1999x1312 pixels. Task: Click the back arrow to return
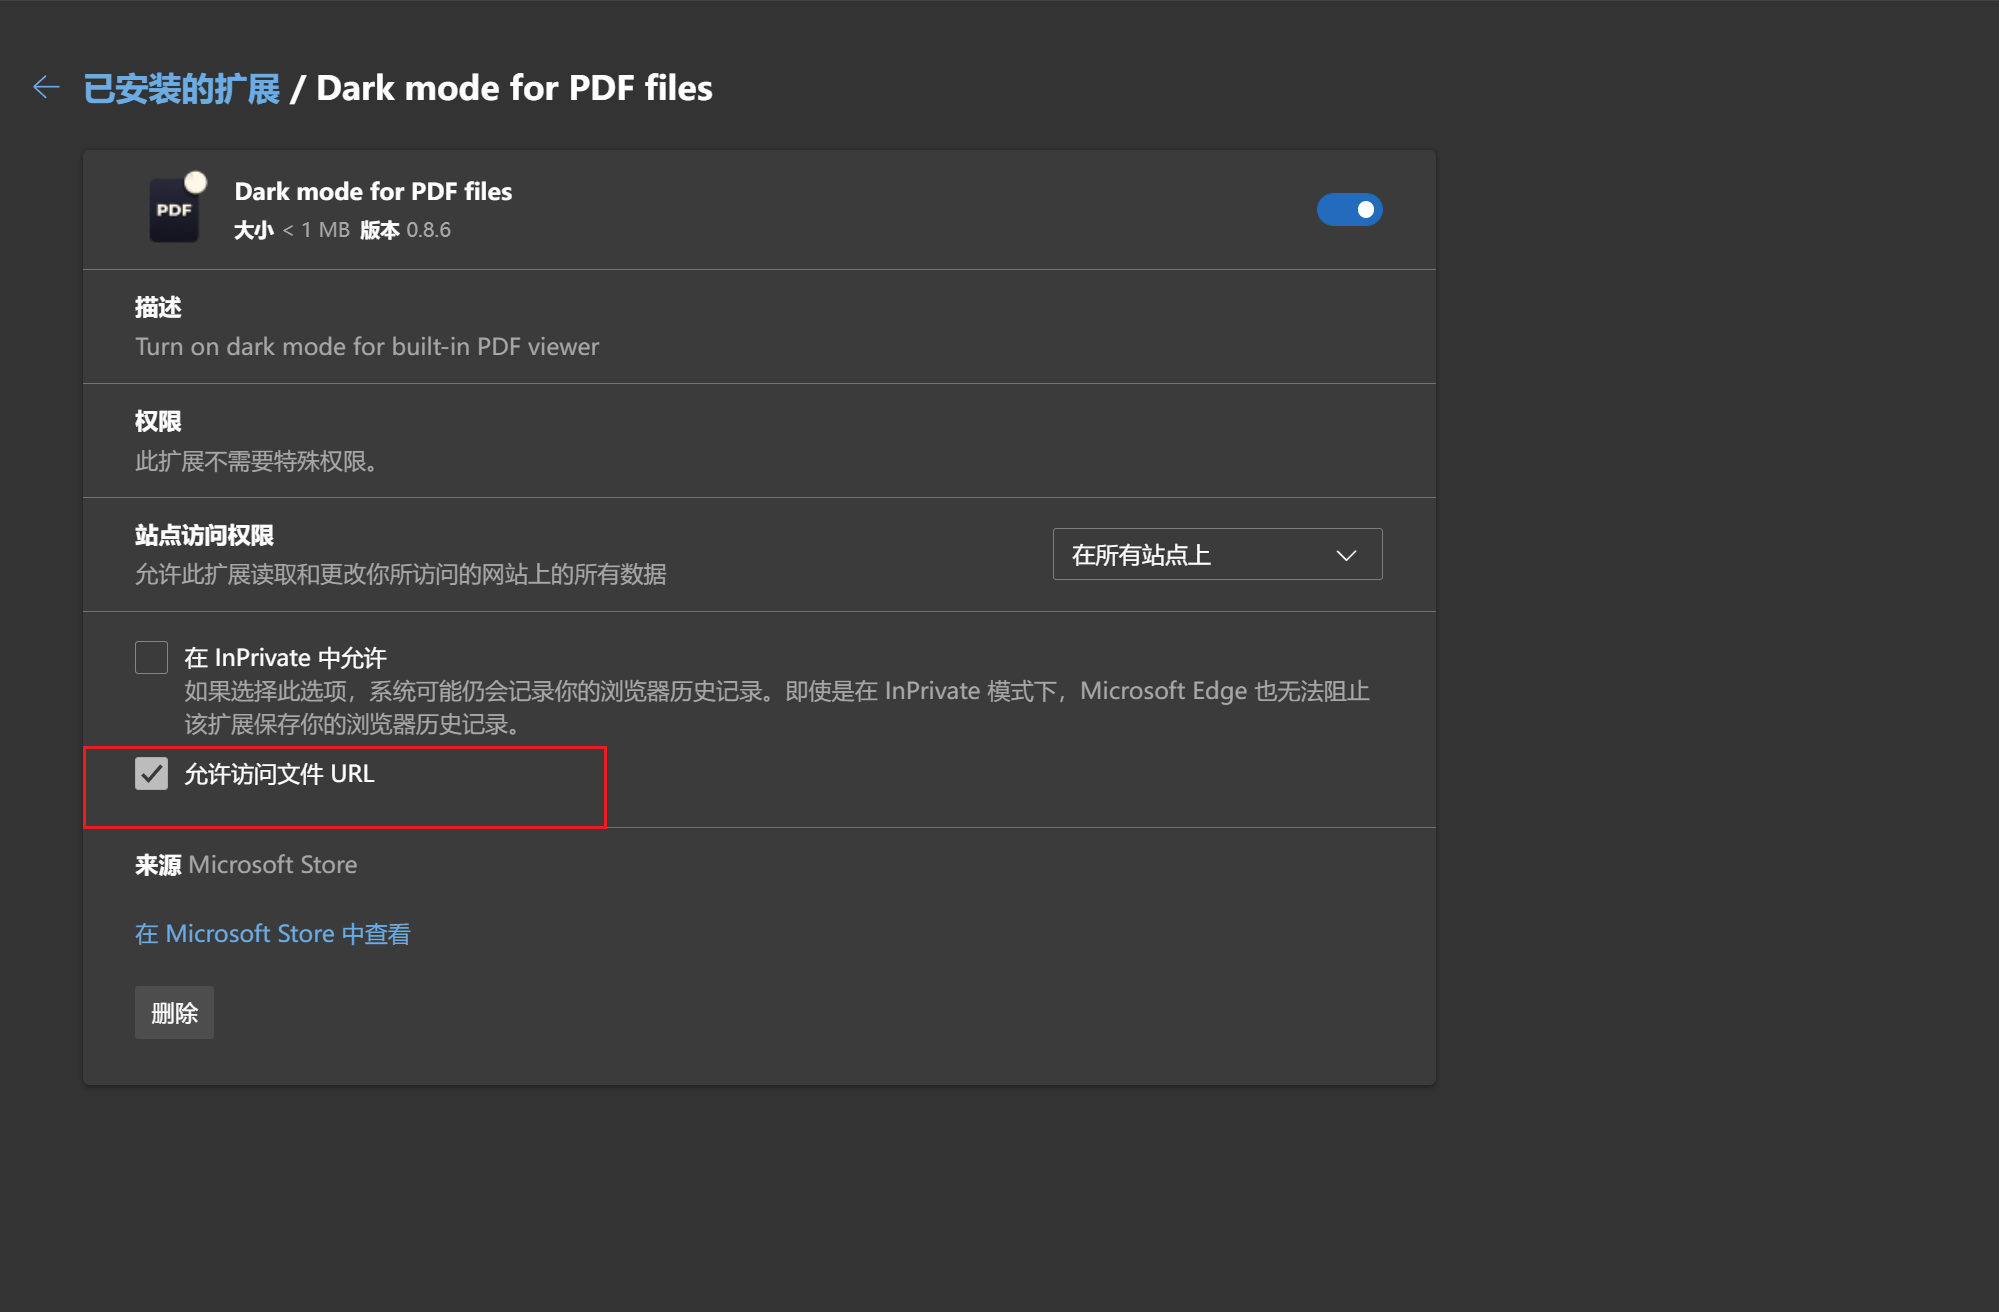point(45,87)
